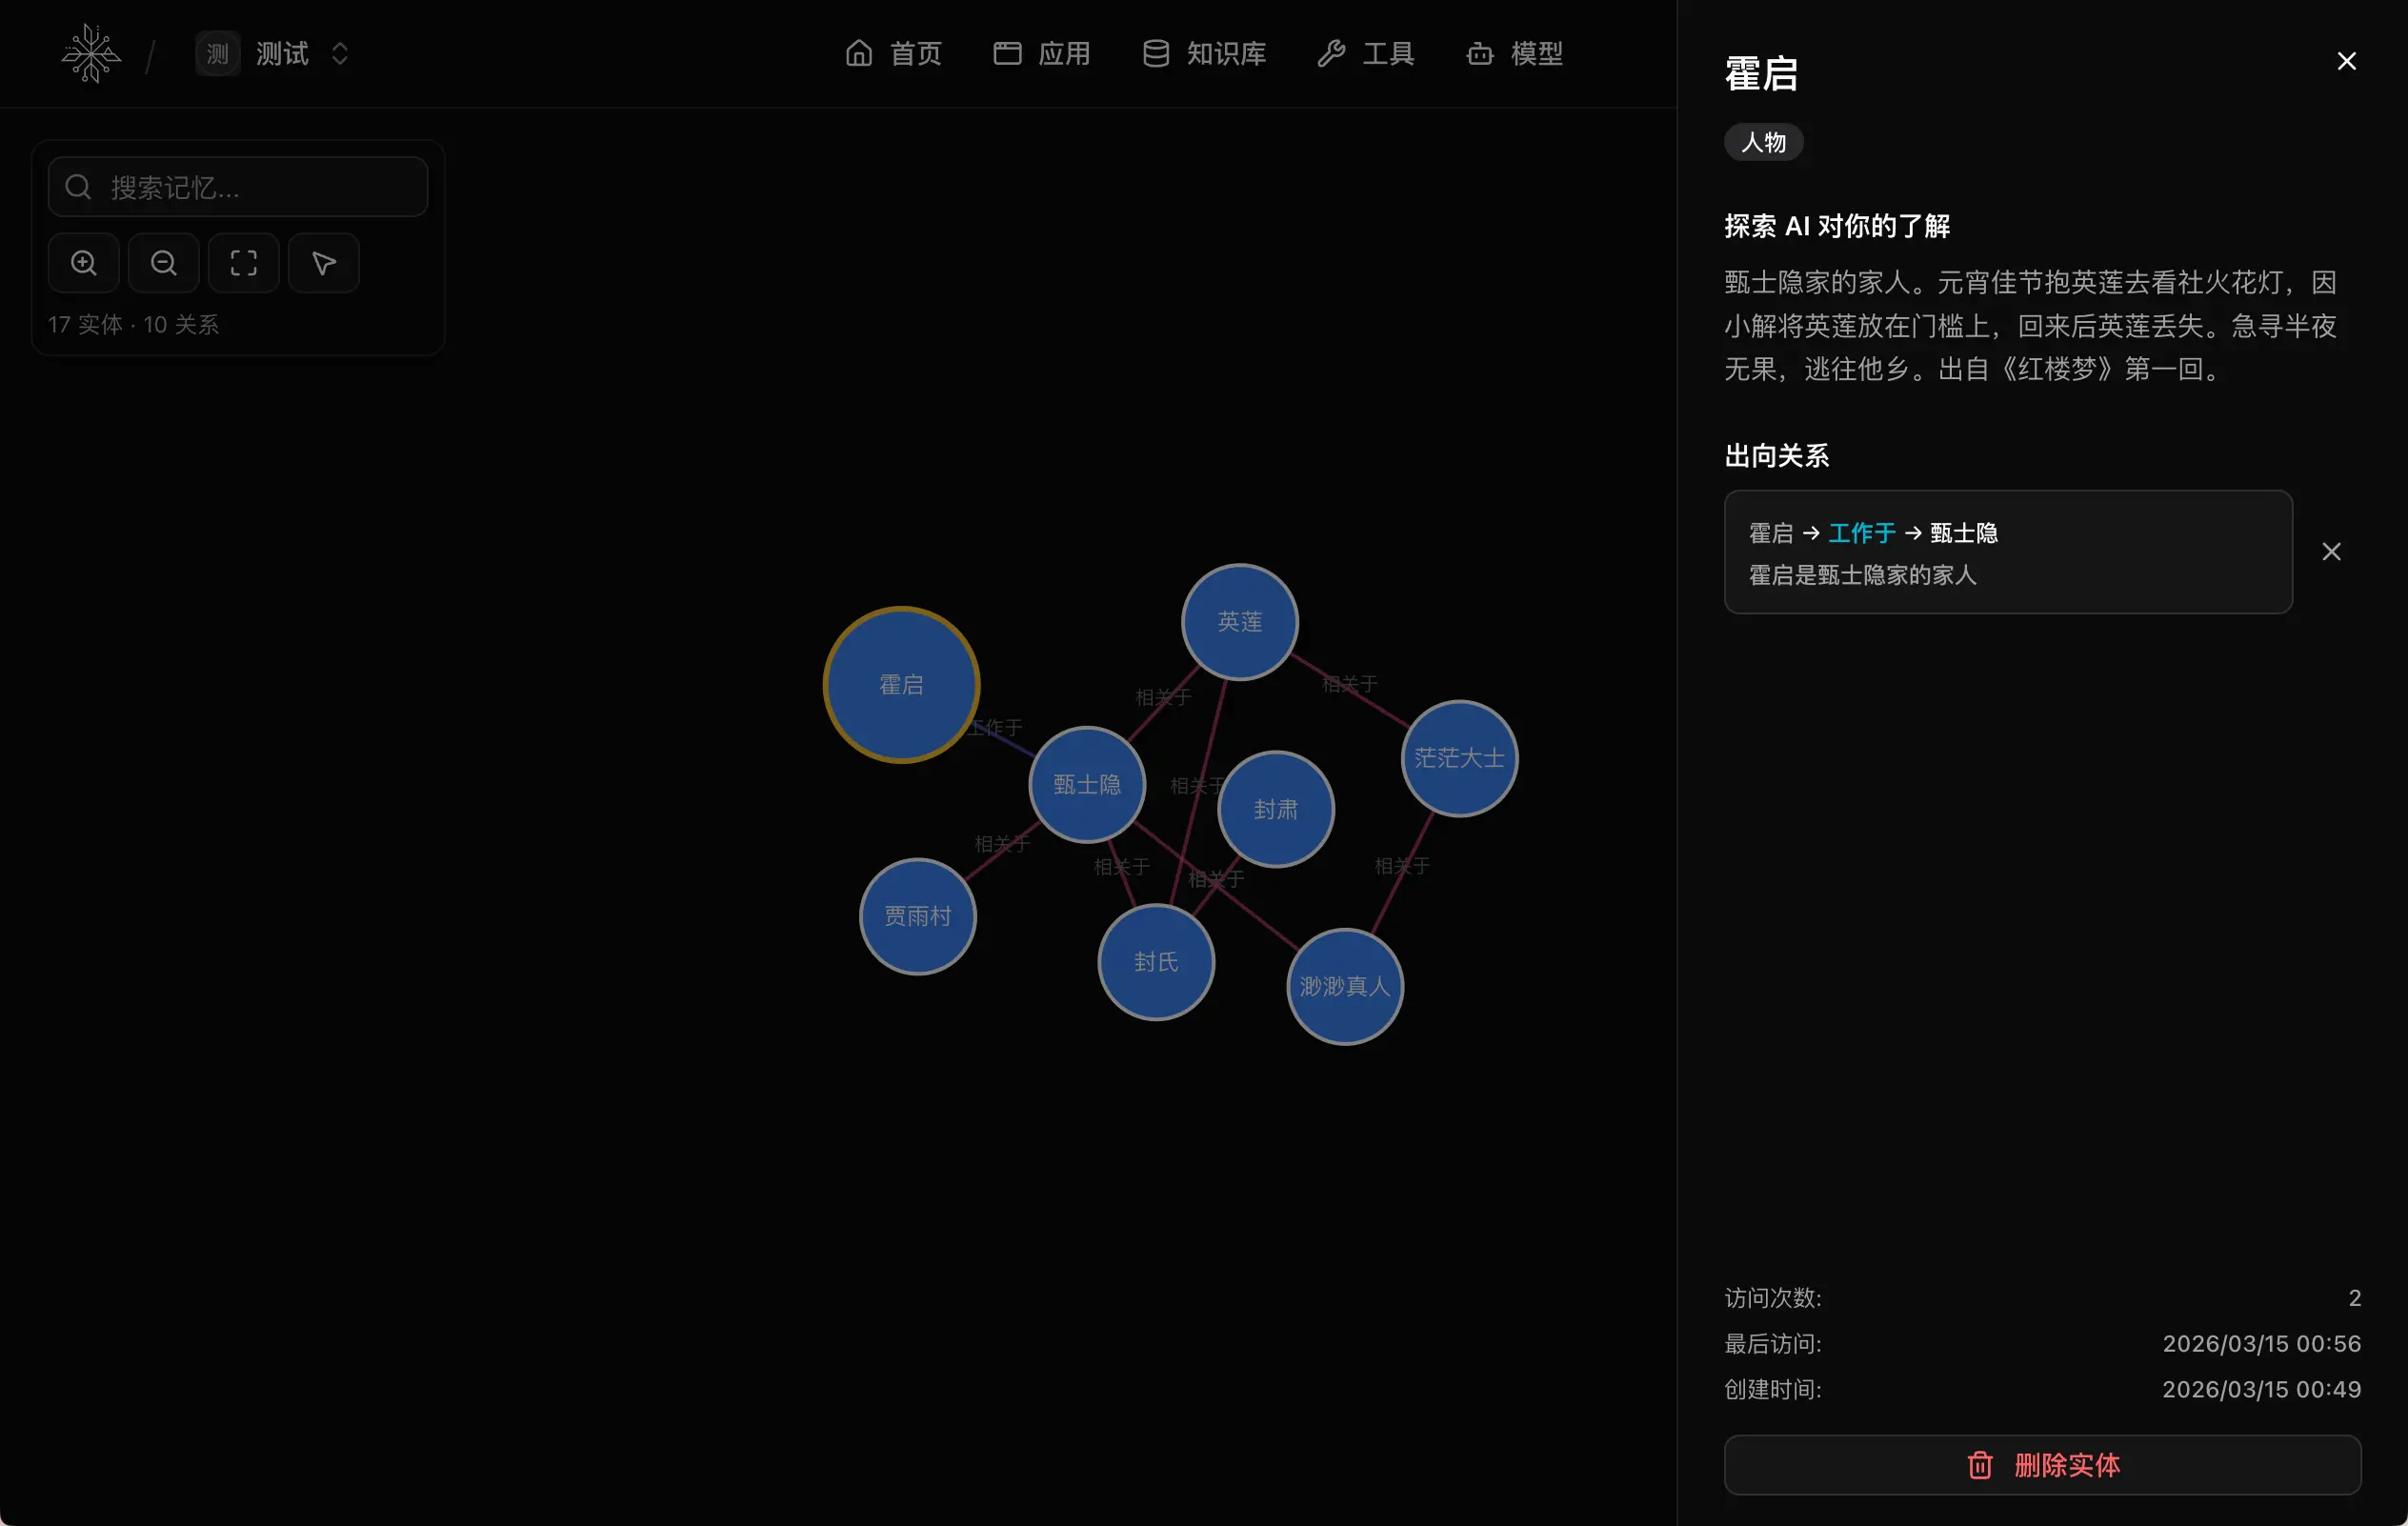
Task: Click the zoom out magnifier icon
Action: (x=164, y=263)
